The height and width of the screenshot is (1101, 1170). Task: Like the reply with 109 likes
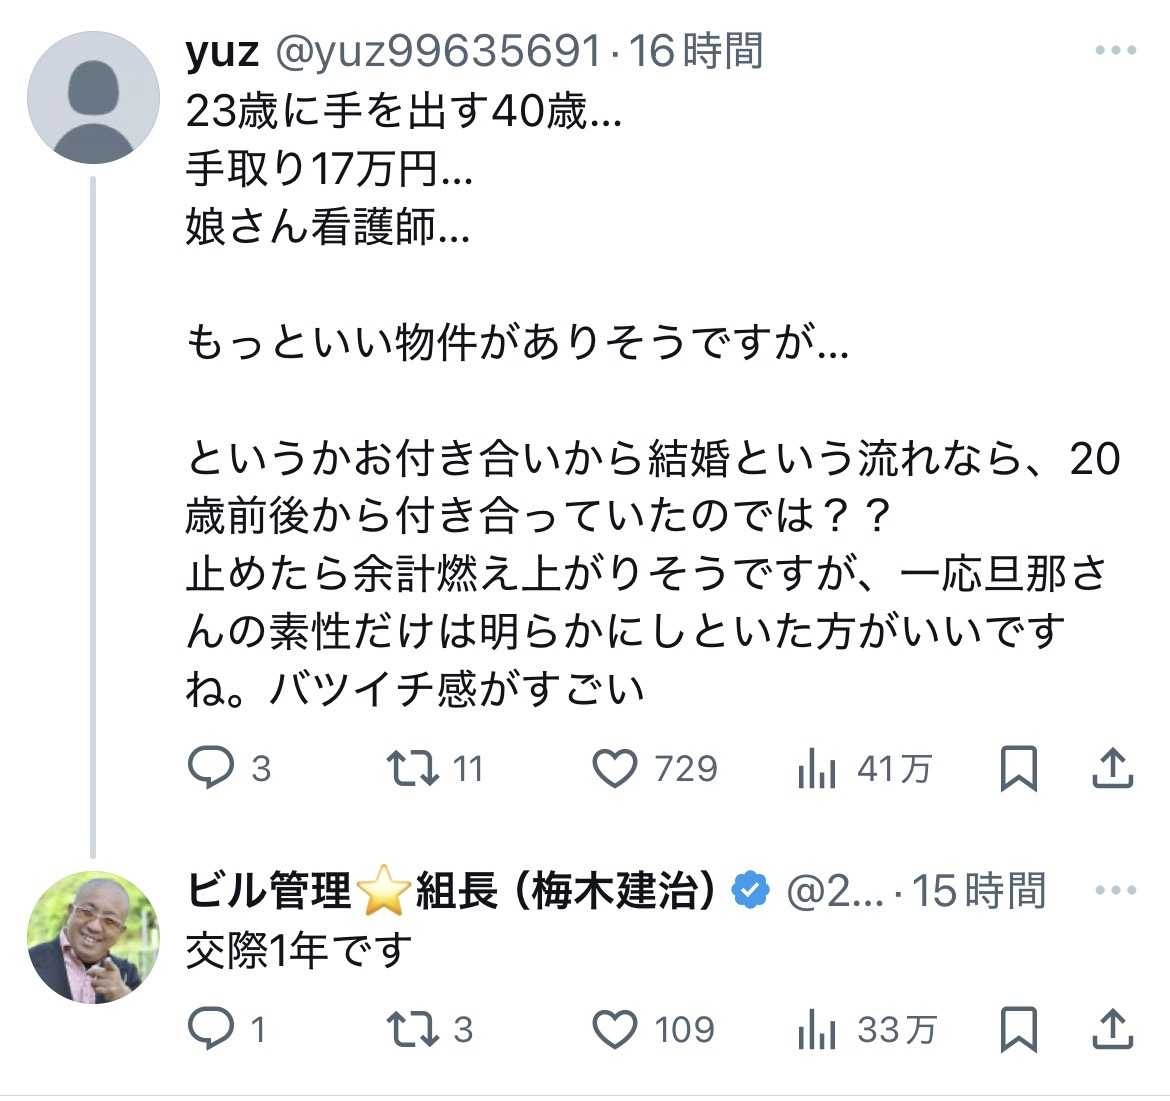tap(615, 1029)
